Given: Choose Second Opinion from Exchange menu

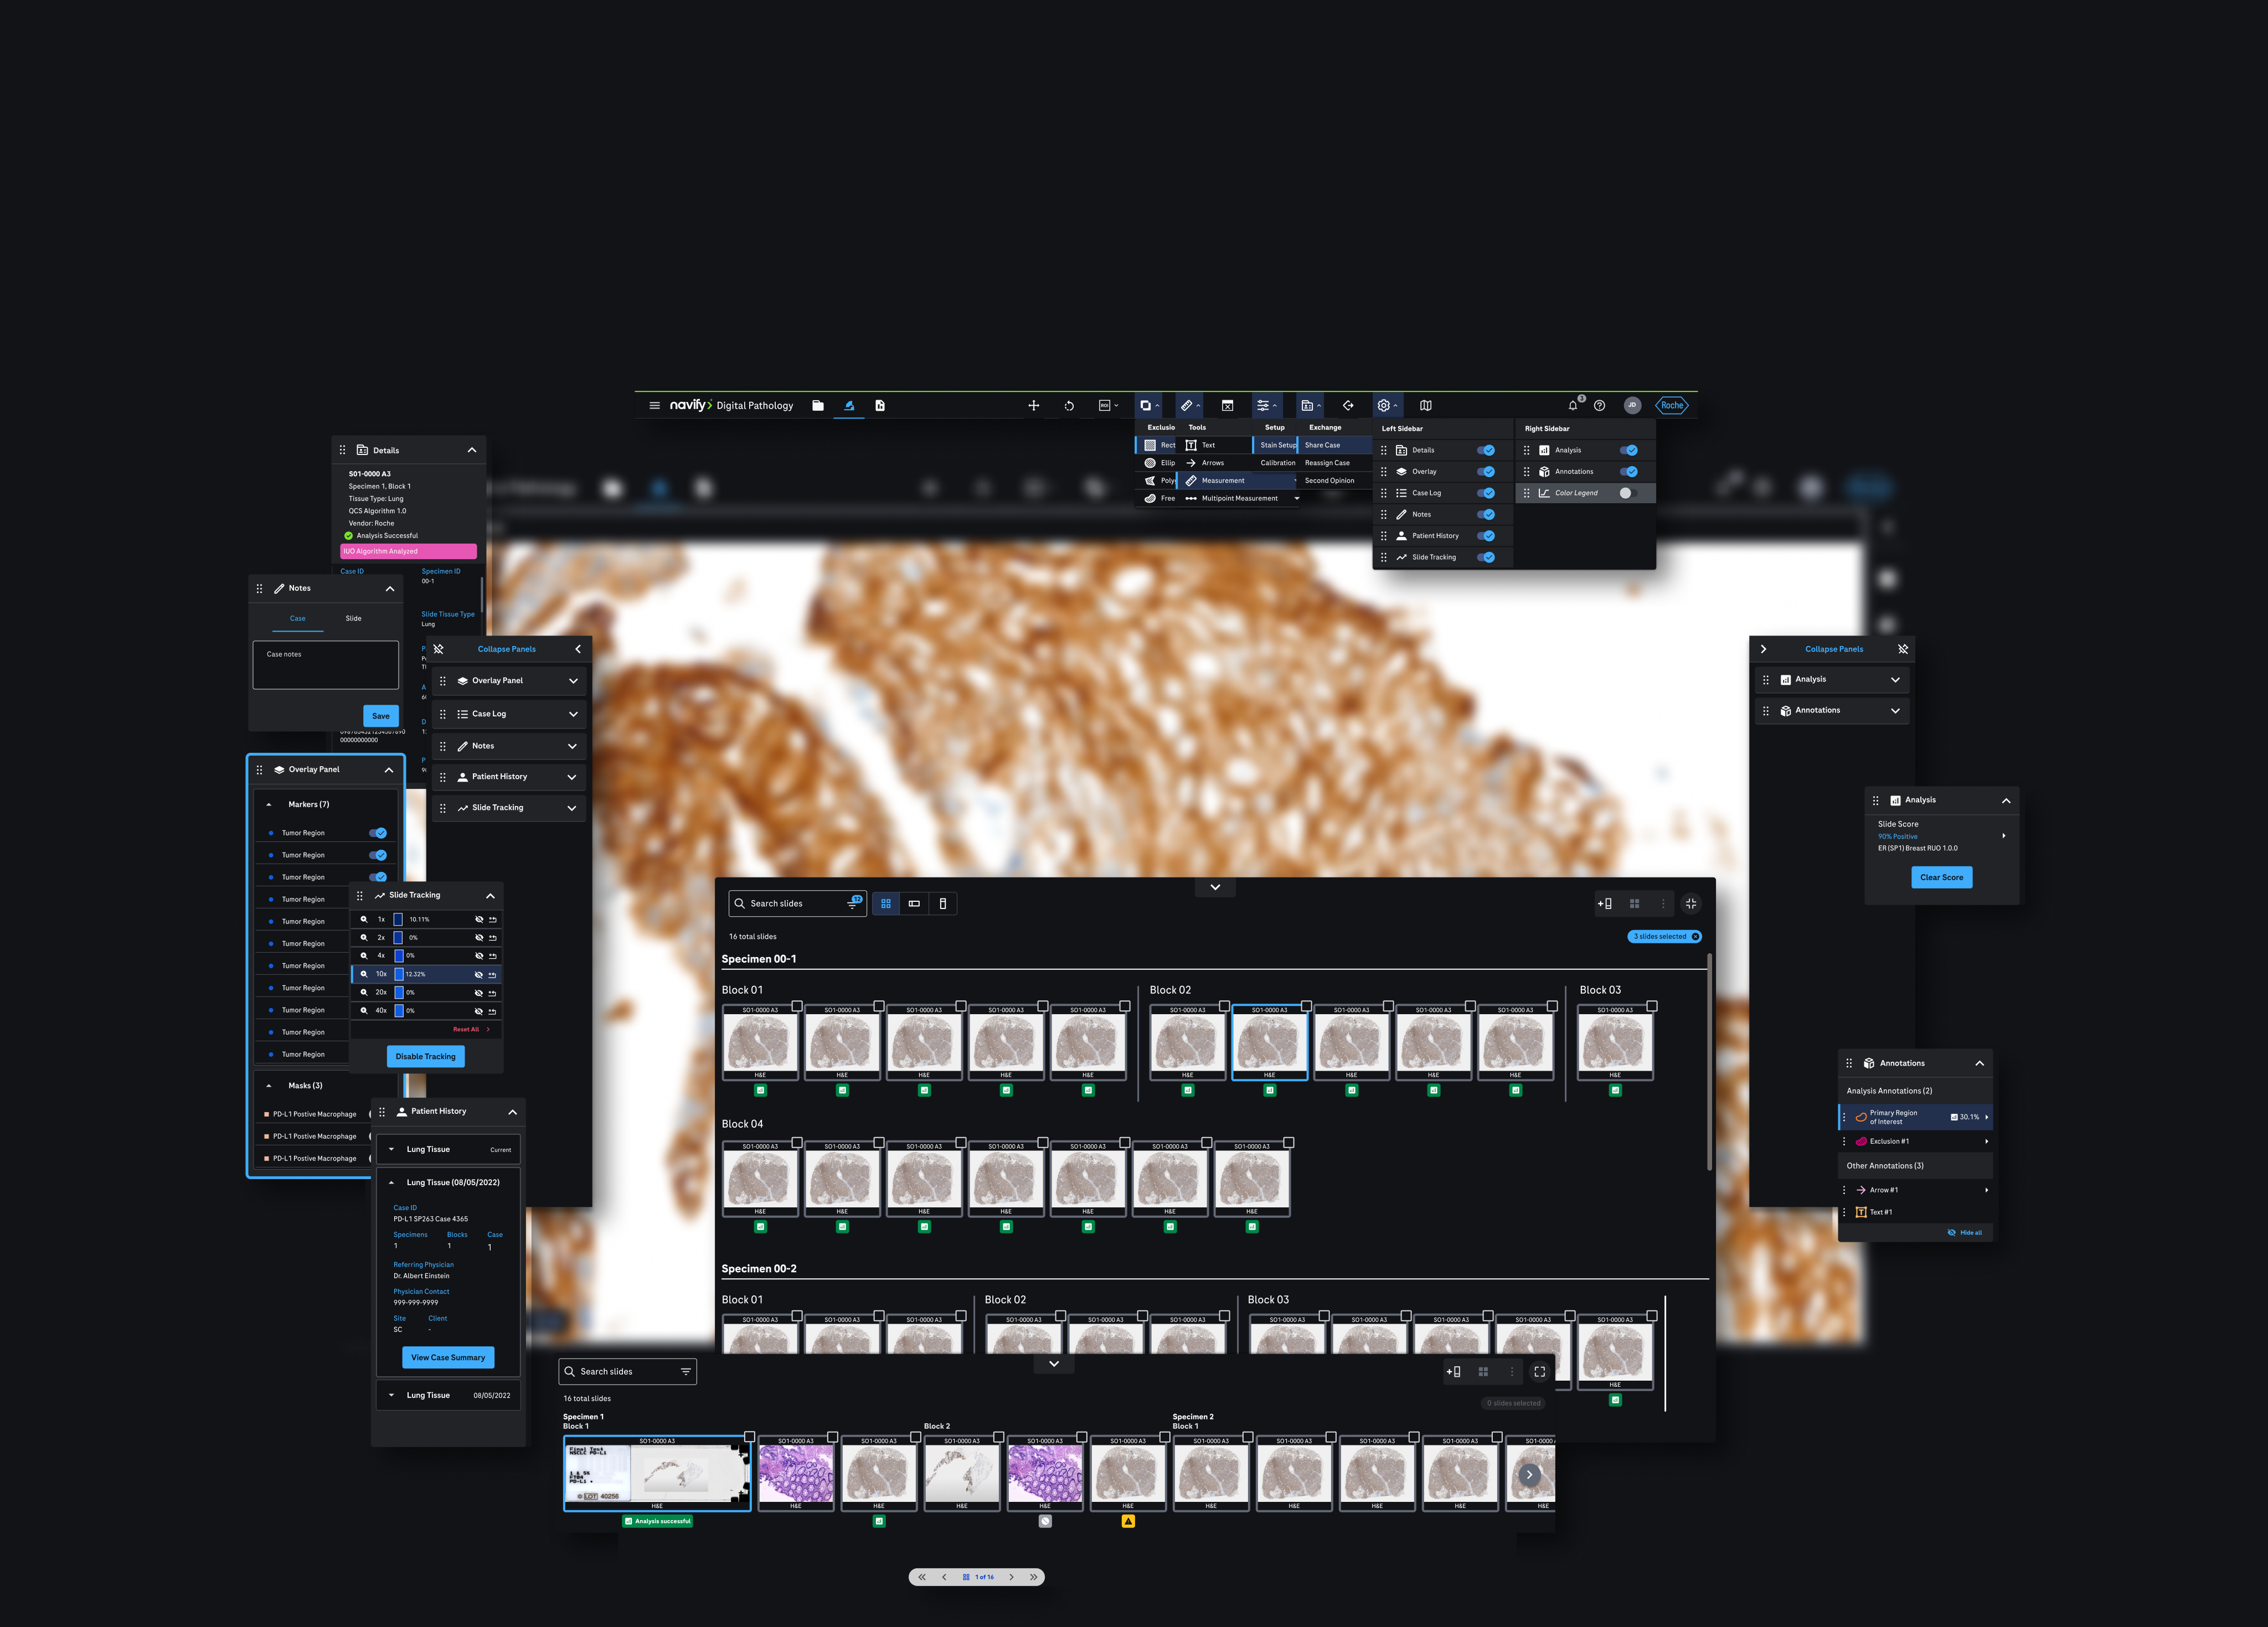Looking at the screenshot, I should (x=1329, y=481).
